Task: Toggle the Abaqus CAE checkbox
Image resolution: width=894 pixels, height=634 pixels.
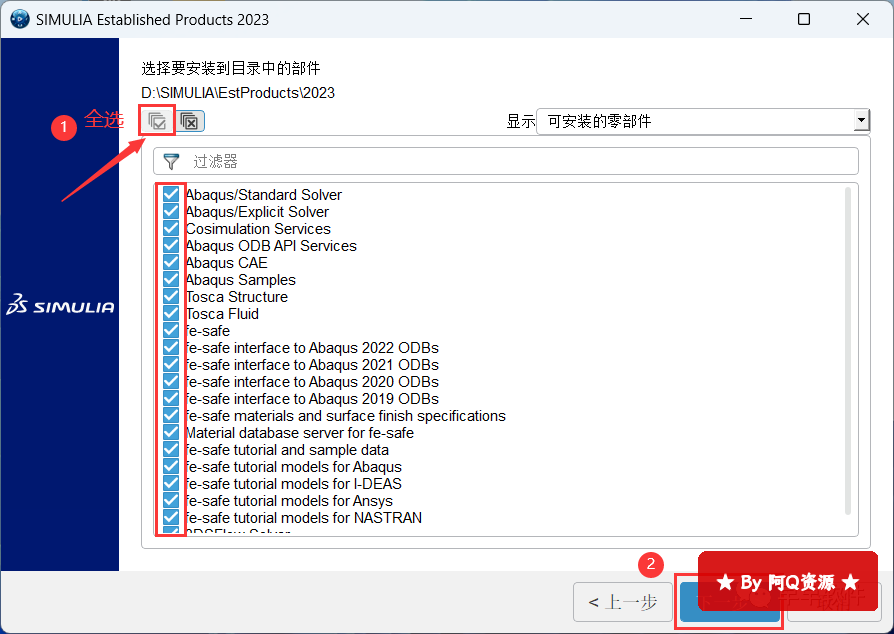Action: point(171,263)
